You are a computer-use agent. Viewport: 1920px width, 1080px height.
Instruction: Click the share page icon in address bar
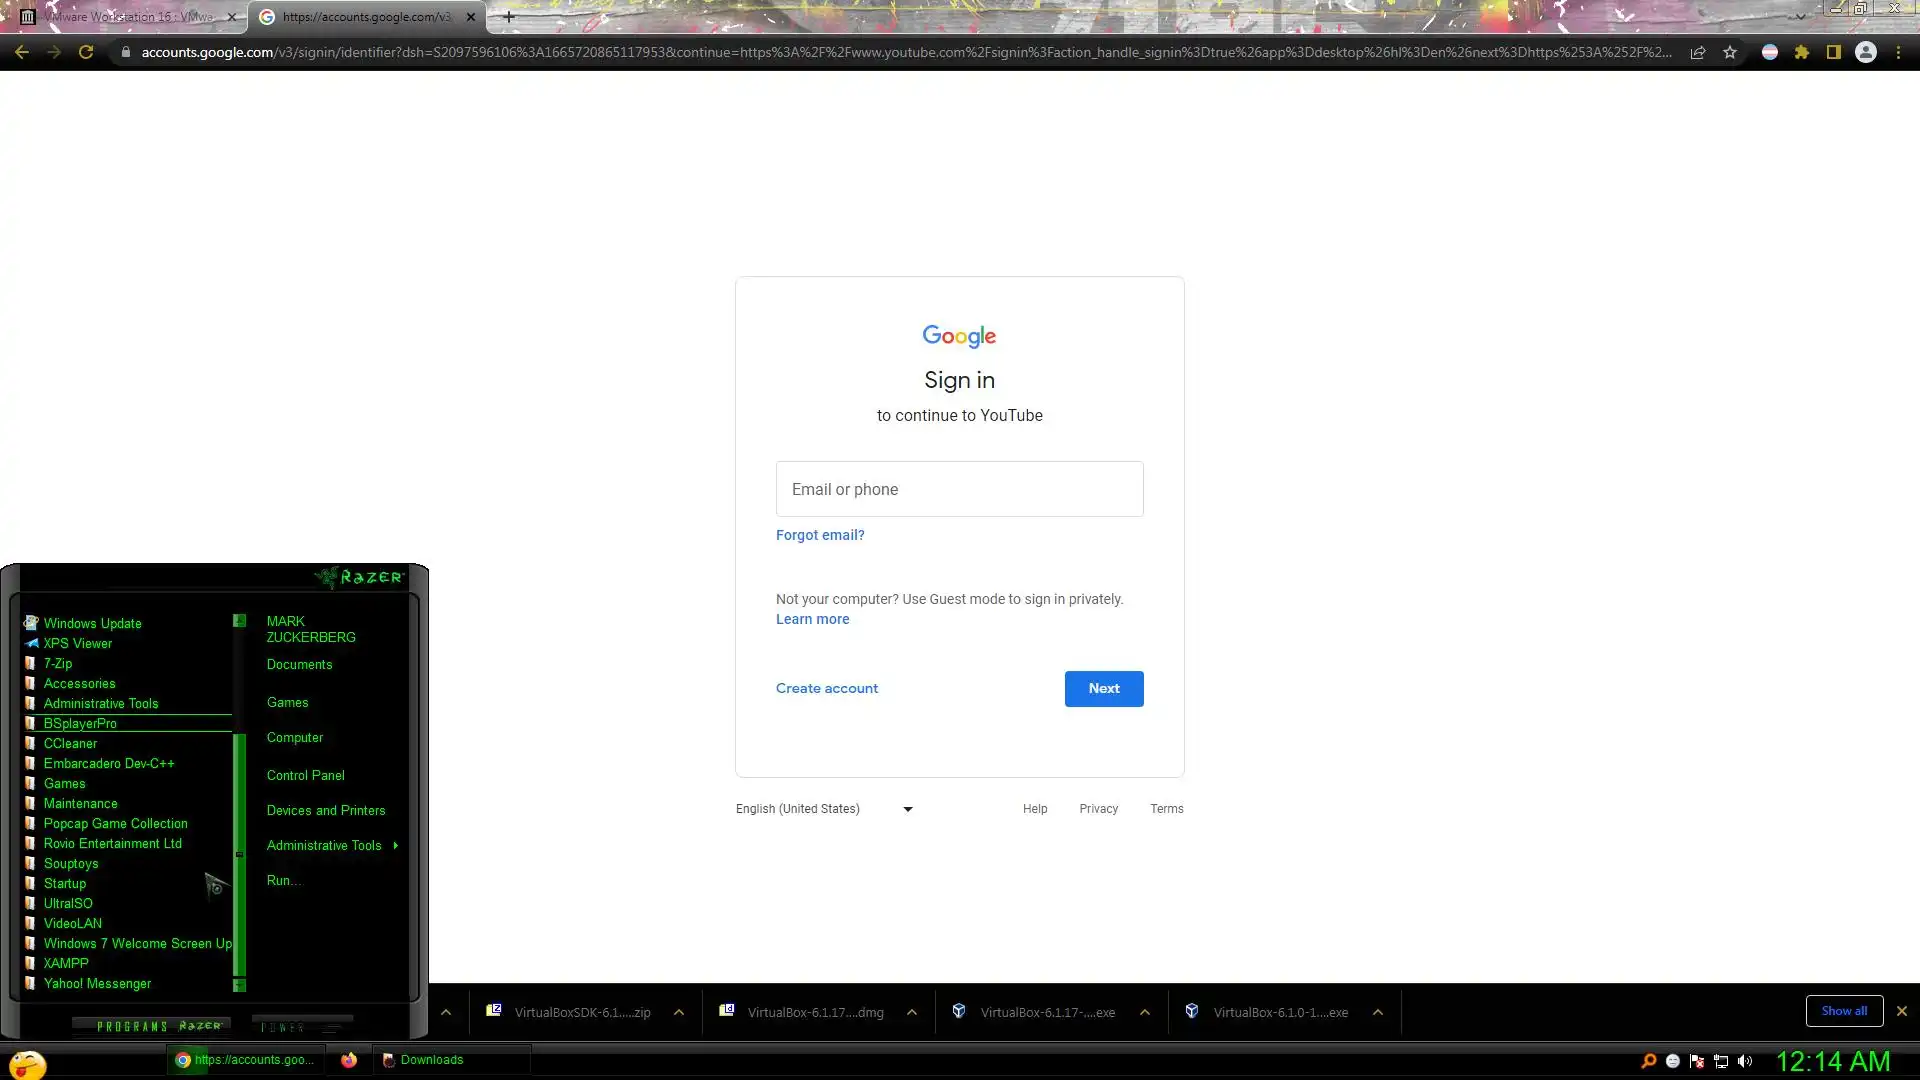pyautogui.click(x=1698, y=52)
